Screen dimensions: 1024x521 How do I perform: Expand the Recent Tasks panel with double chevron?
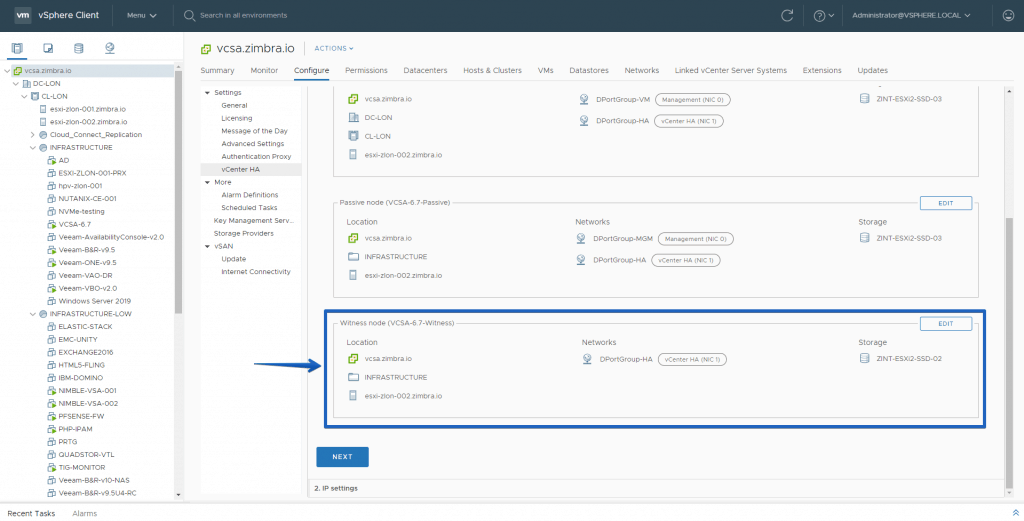(1015, 513)
